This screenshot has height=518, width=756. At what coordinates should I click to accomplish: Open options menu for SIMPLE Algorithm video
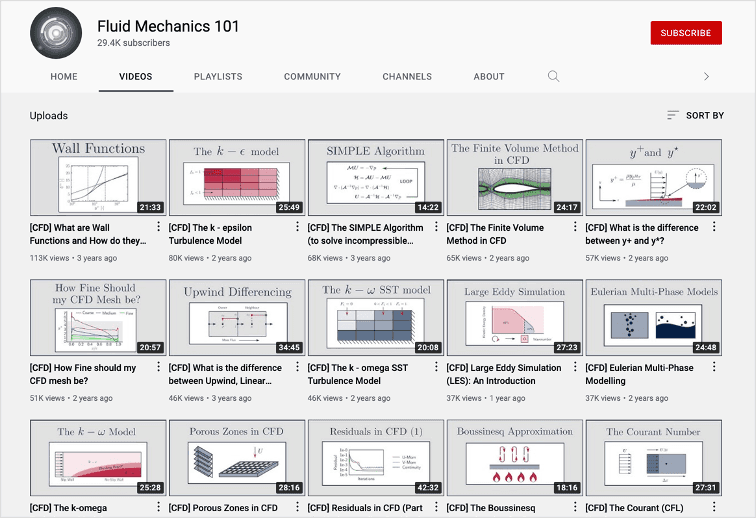(x=436, y=227)
